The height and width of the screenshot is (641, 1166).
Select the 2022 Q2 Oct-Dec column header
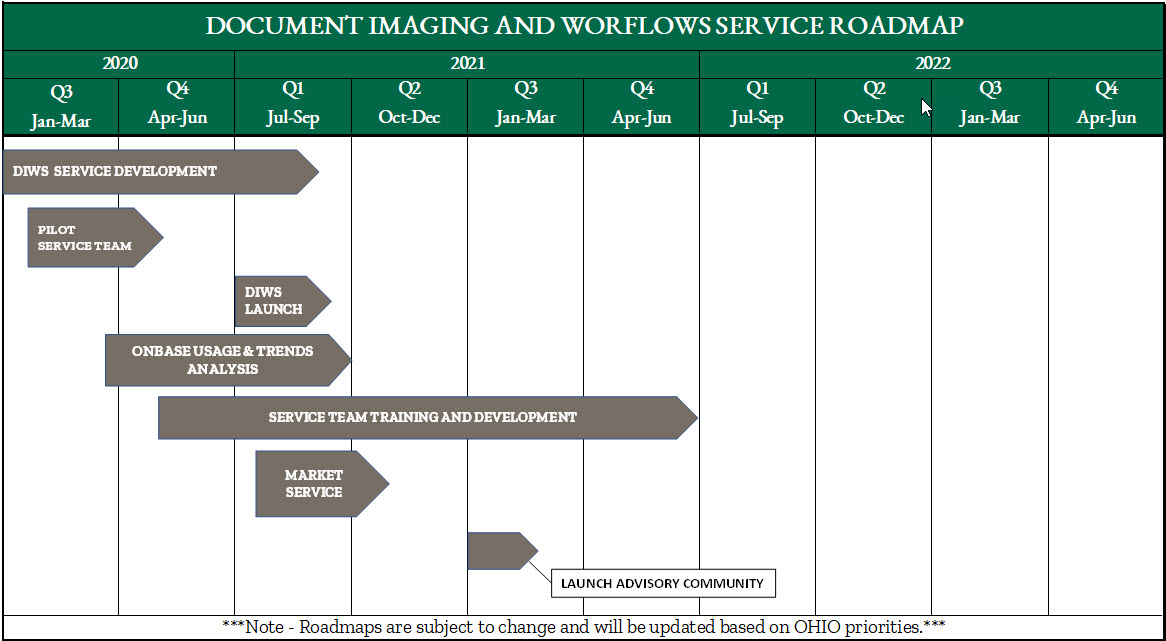[x=873, y=104]
